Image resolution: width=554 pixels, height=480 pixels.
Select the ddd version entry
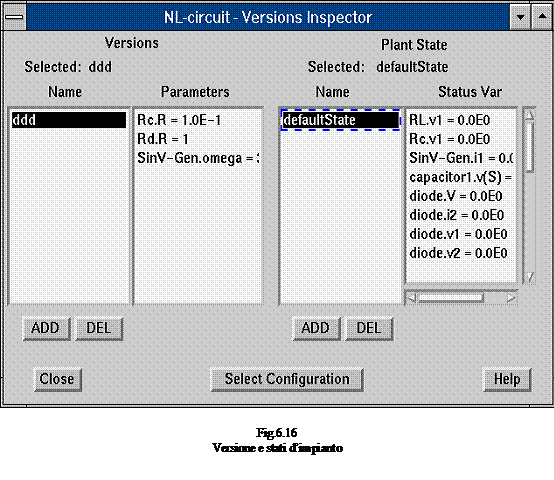69,120
